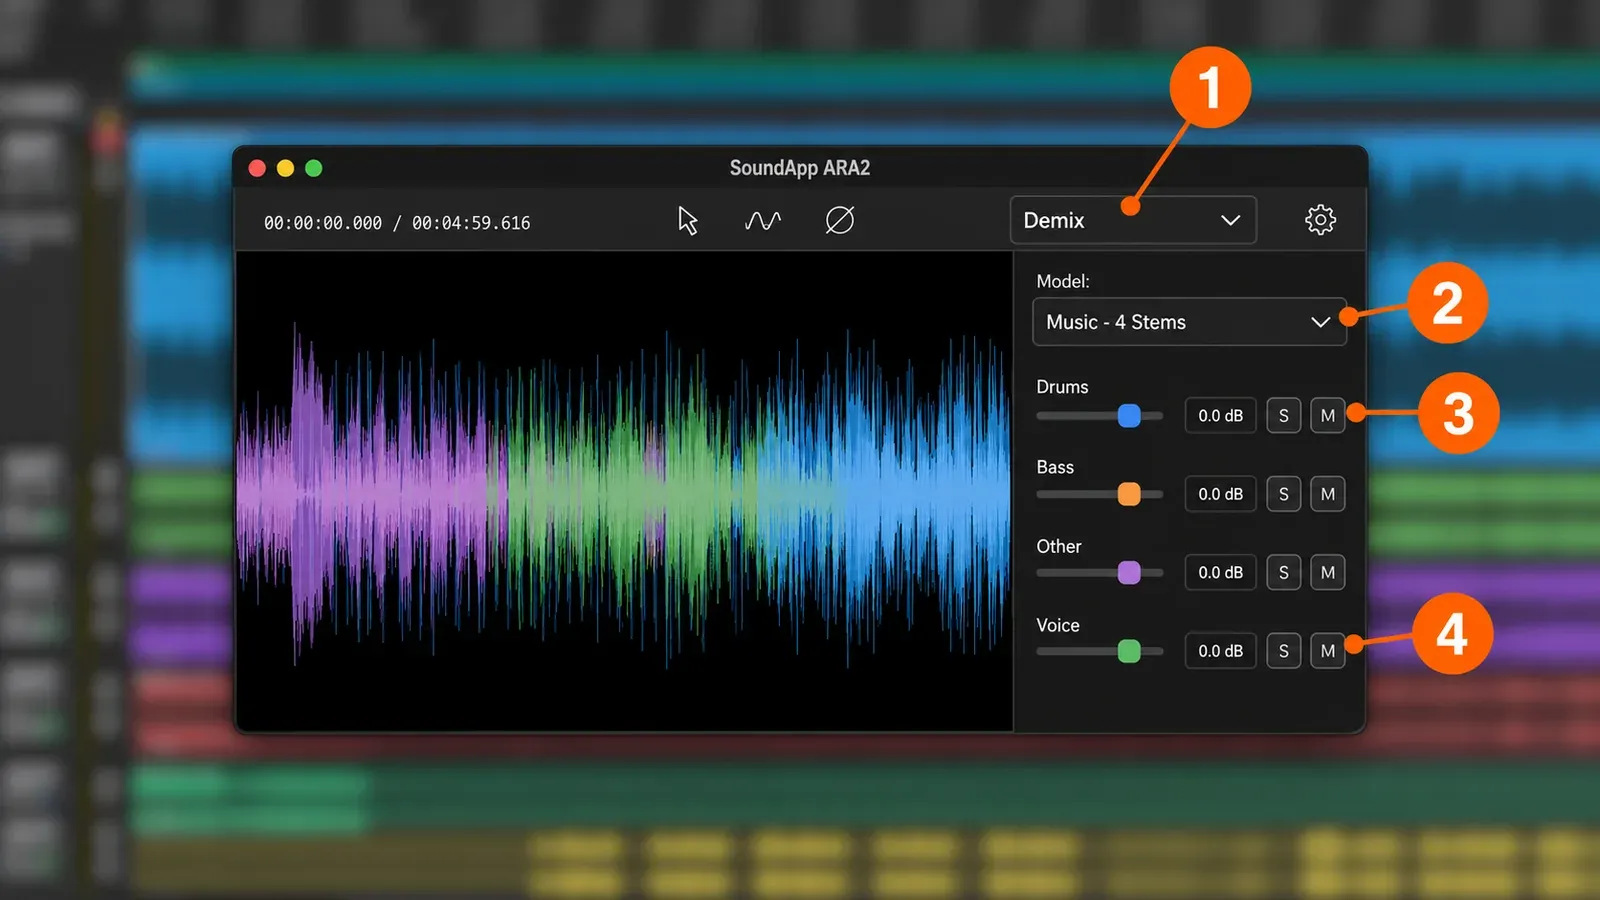Expand the Music - 4 Stems model dropdown
Image resolution: width=1600 pixels, height=900 pixels.
pos(1189,322)
